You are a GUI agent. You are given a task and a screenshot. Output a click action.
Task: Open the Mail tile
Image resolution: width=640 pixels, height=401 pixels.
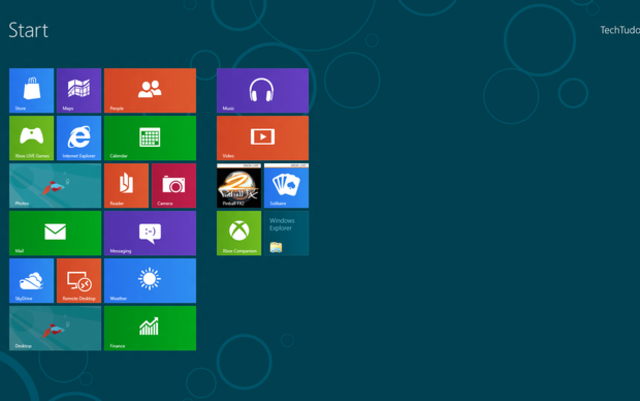[55, 233]
